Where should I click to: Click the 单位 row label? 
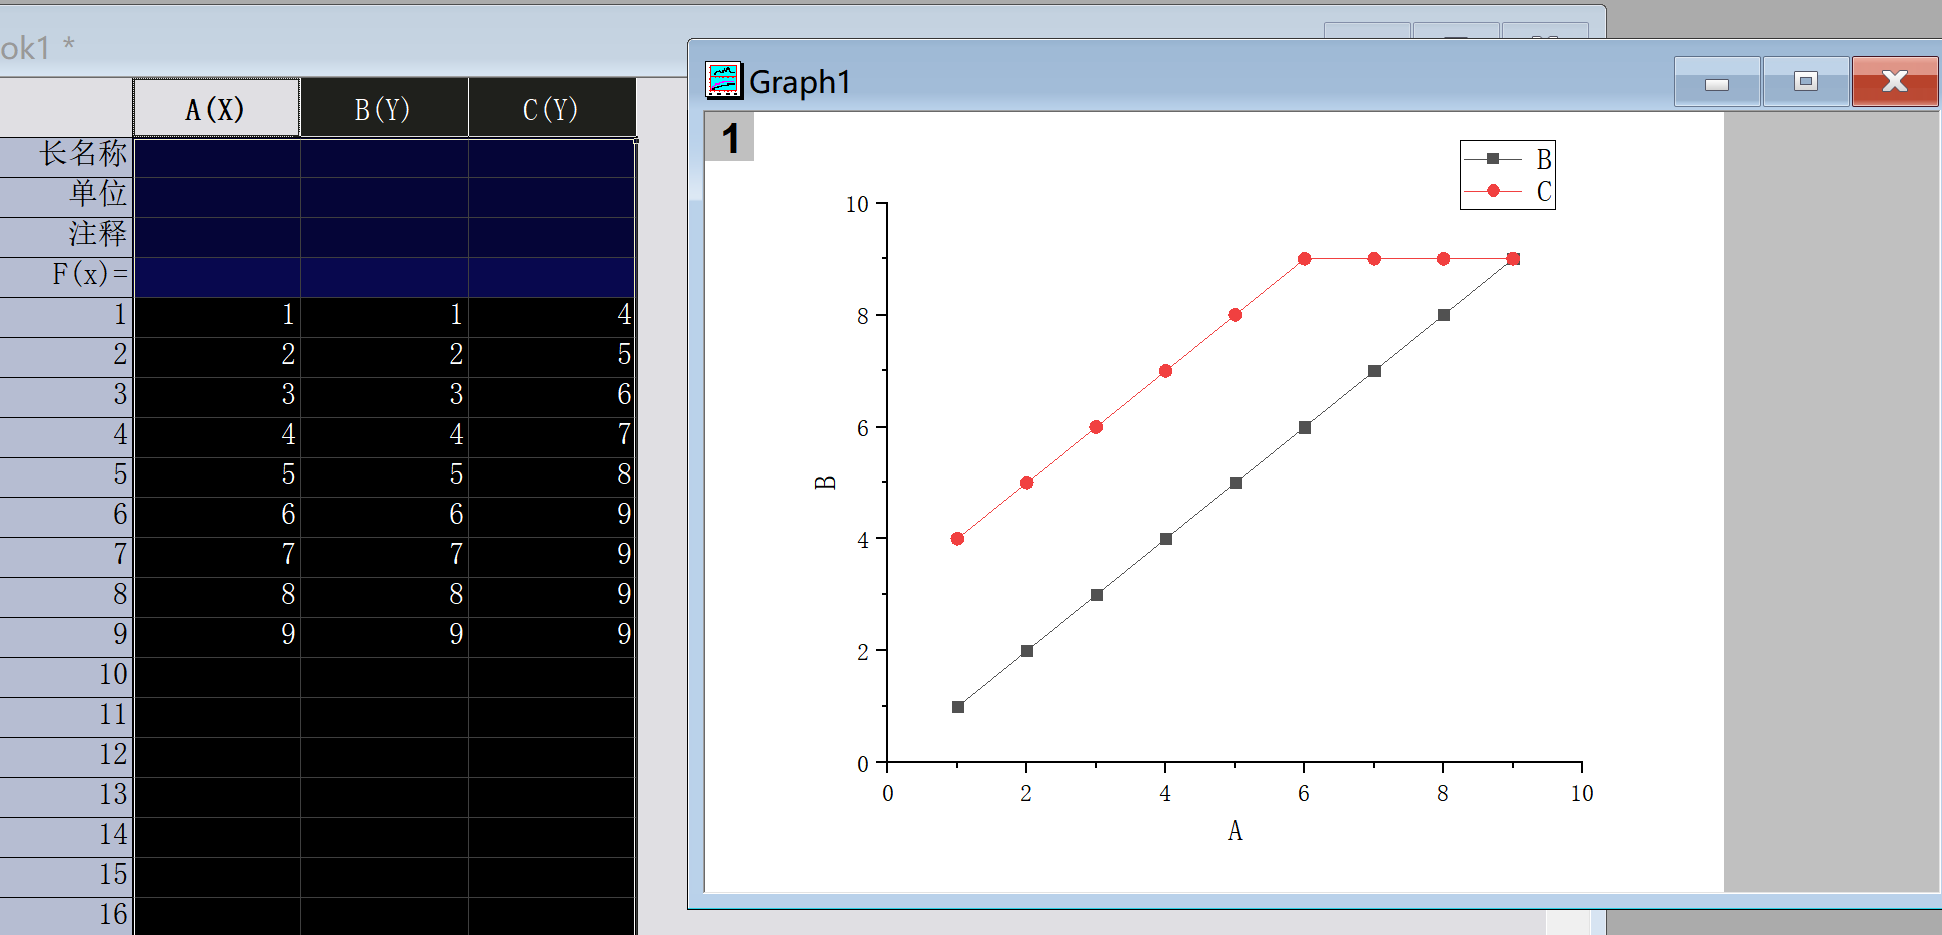66,197
